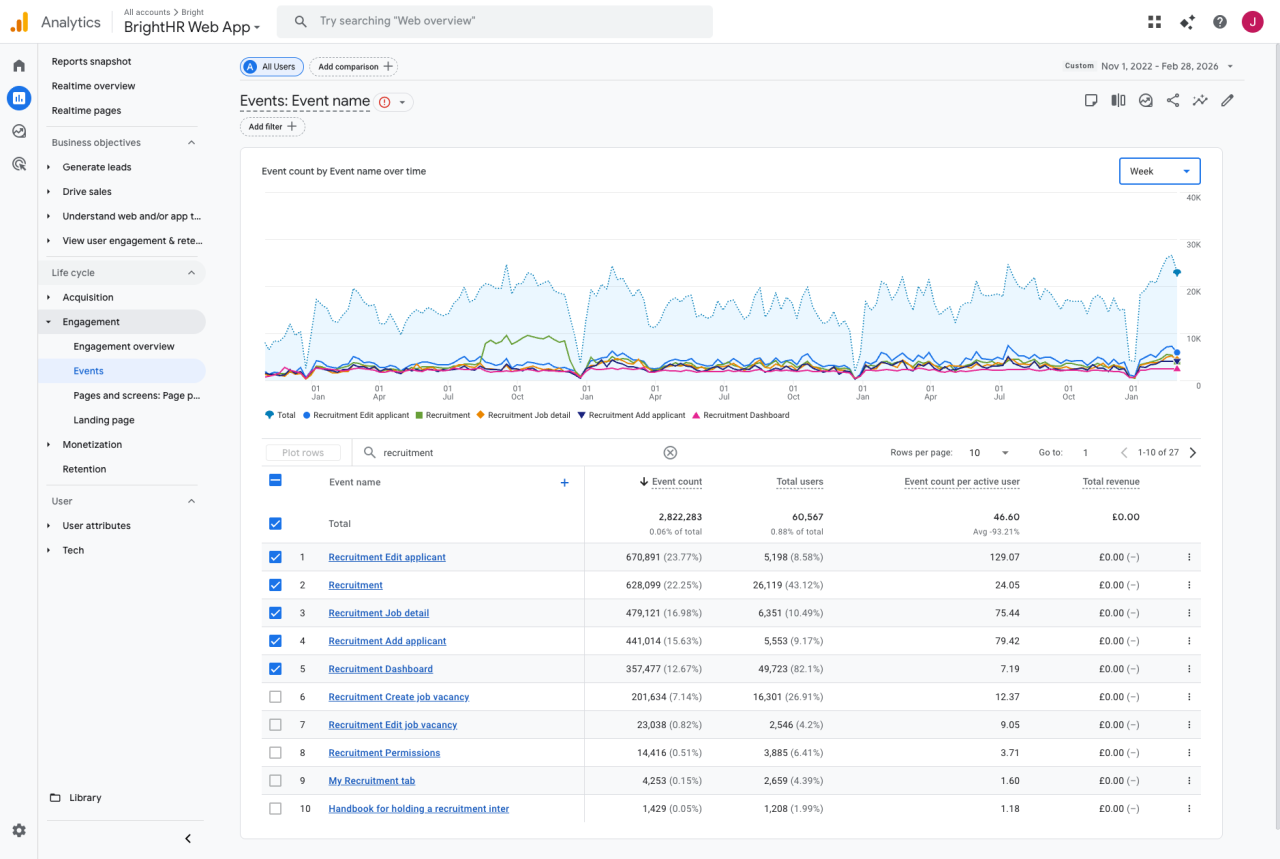Click the settings gear at bottom left
The height and width of the screenshot is (859, 1280).
click(18, 830)
